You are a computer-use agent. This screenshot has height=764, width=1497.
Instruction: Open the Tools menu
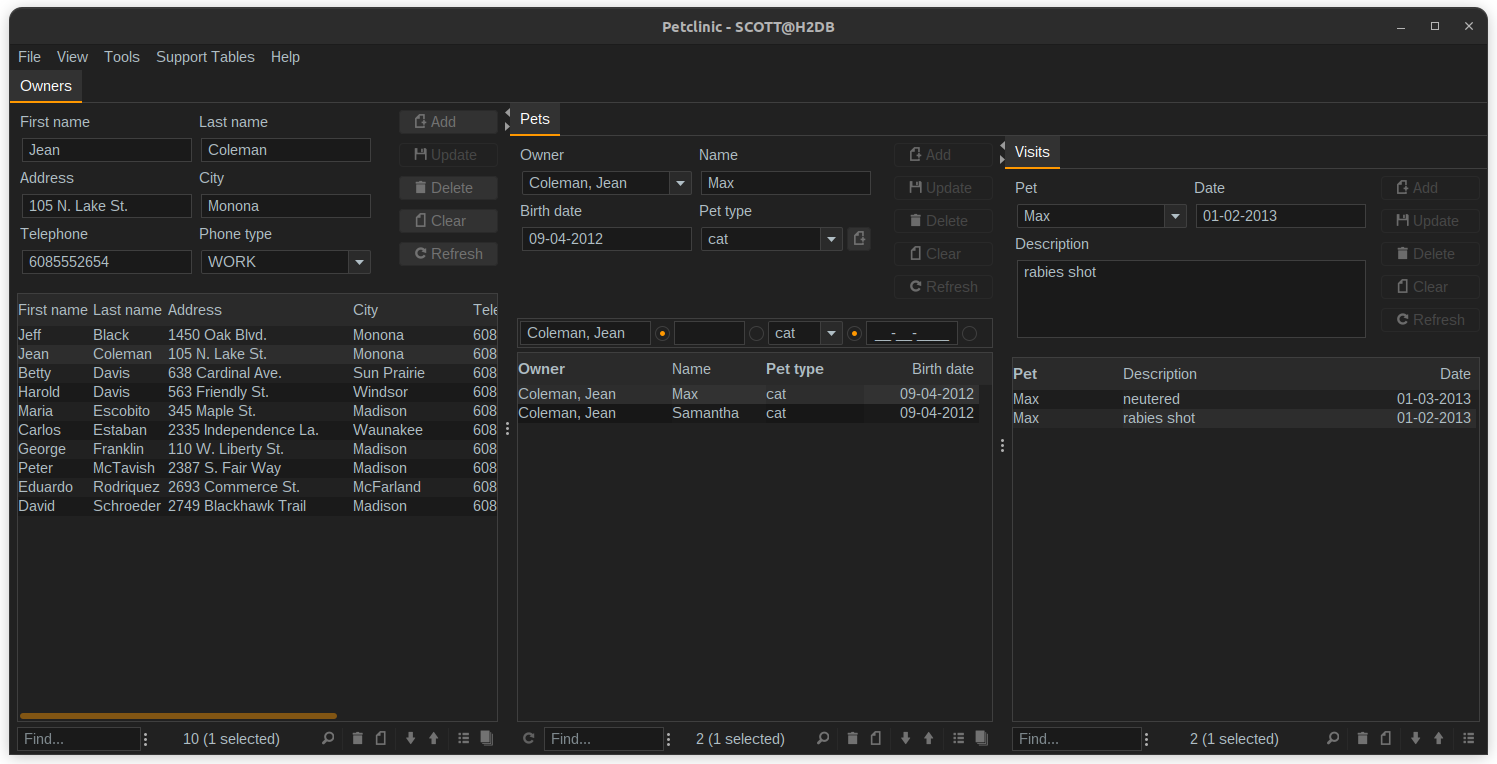click(x=122, y=57)
